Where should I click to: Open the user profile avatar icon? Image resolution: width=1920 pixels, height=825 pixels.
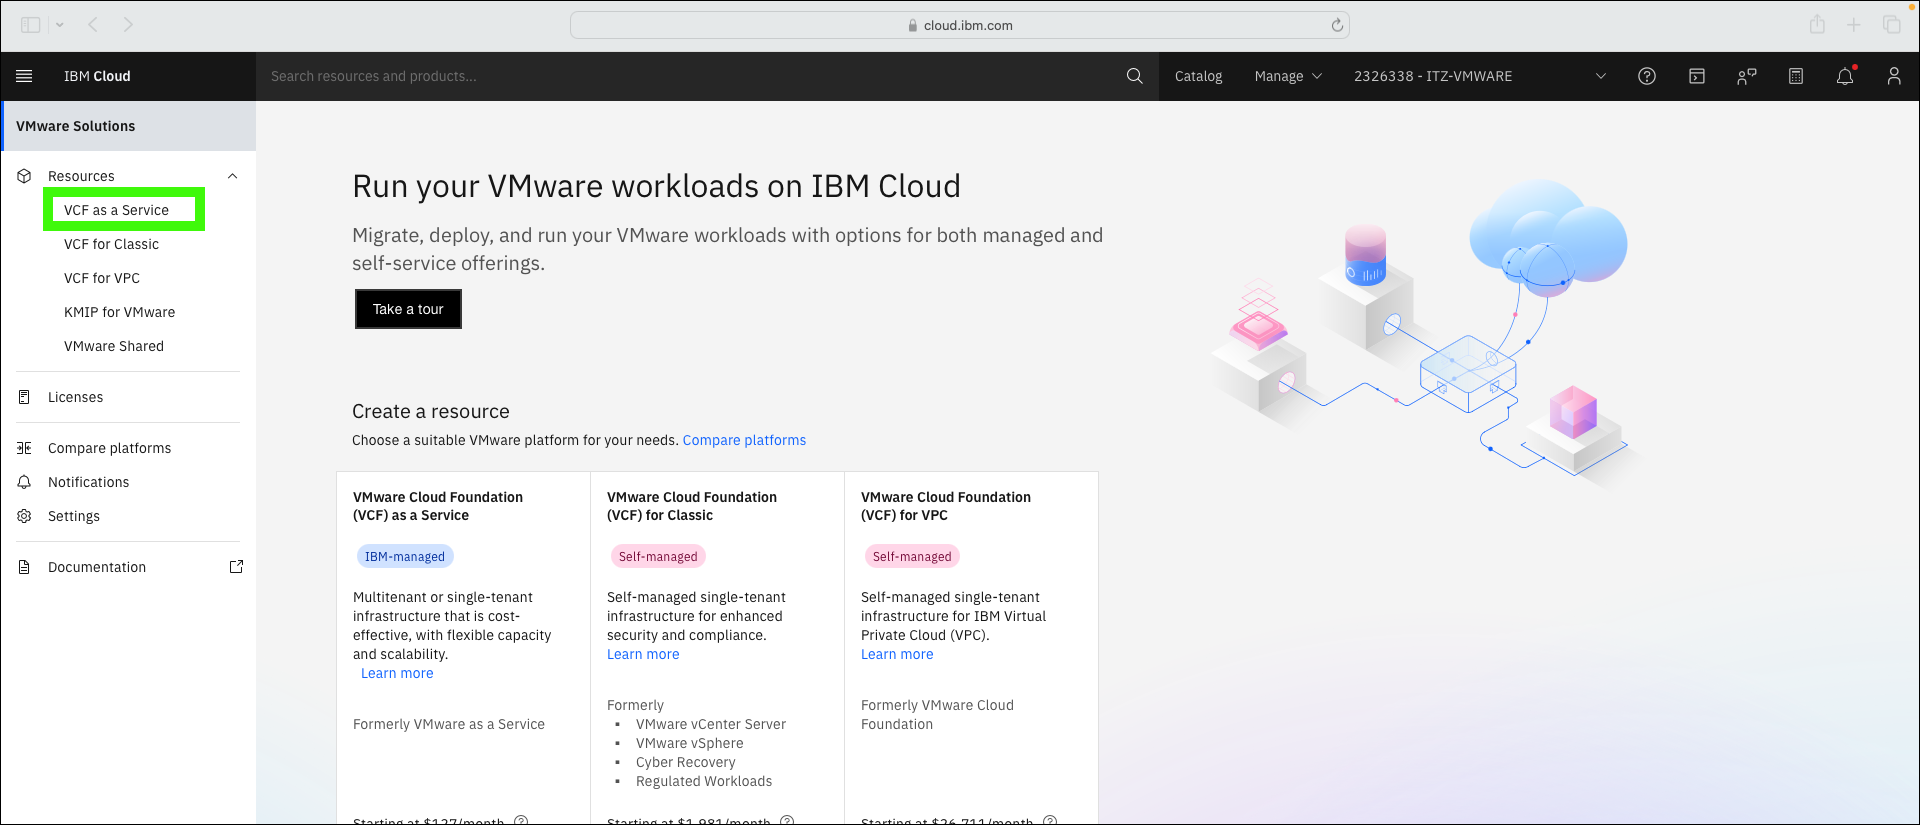point(1894,76)
